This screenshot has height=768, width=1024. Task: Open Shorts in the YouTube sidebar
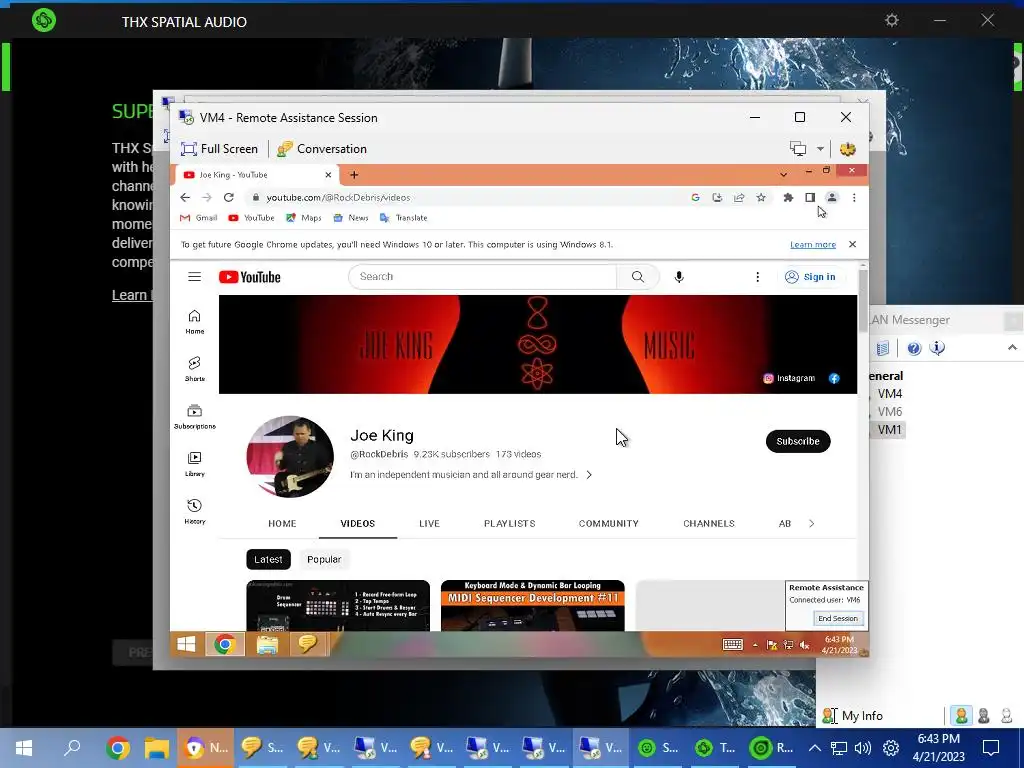coord(195,369)
